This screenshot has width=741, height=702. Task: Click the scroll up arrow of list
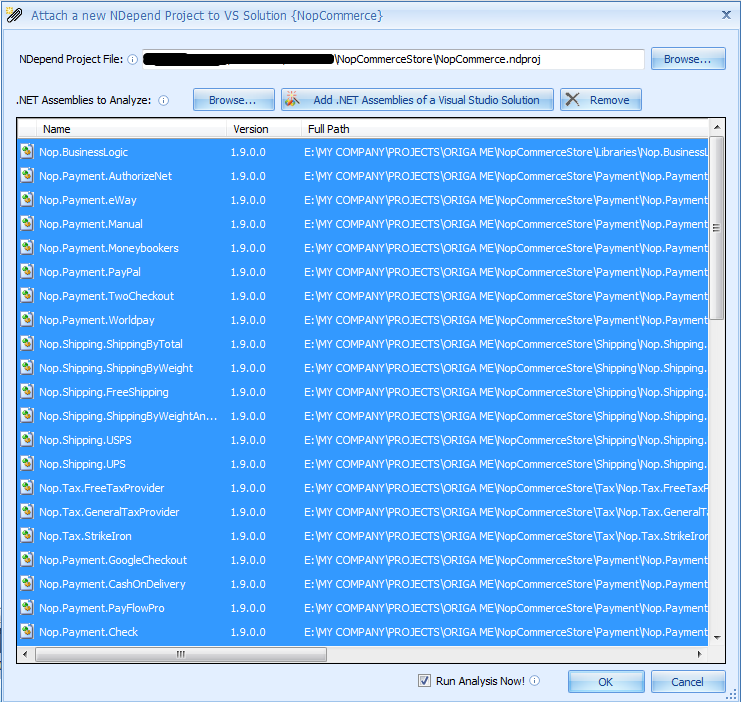717,127
